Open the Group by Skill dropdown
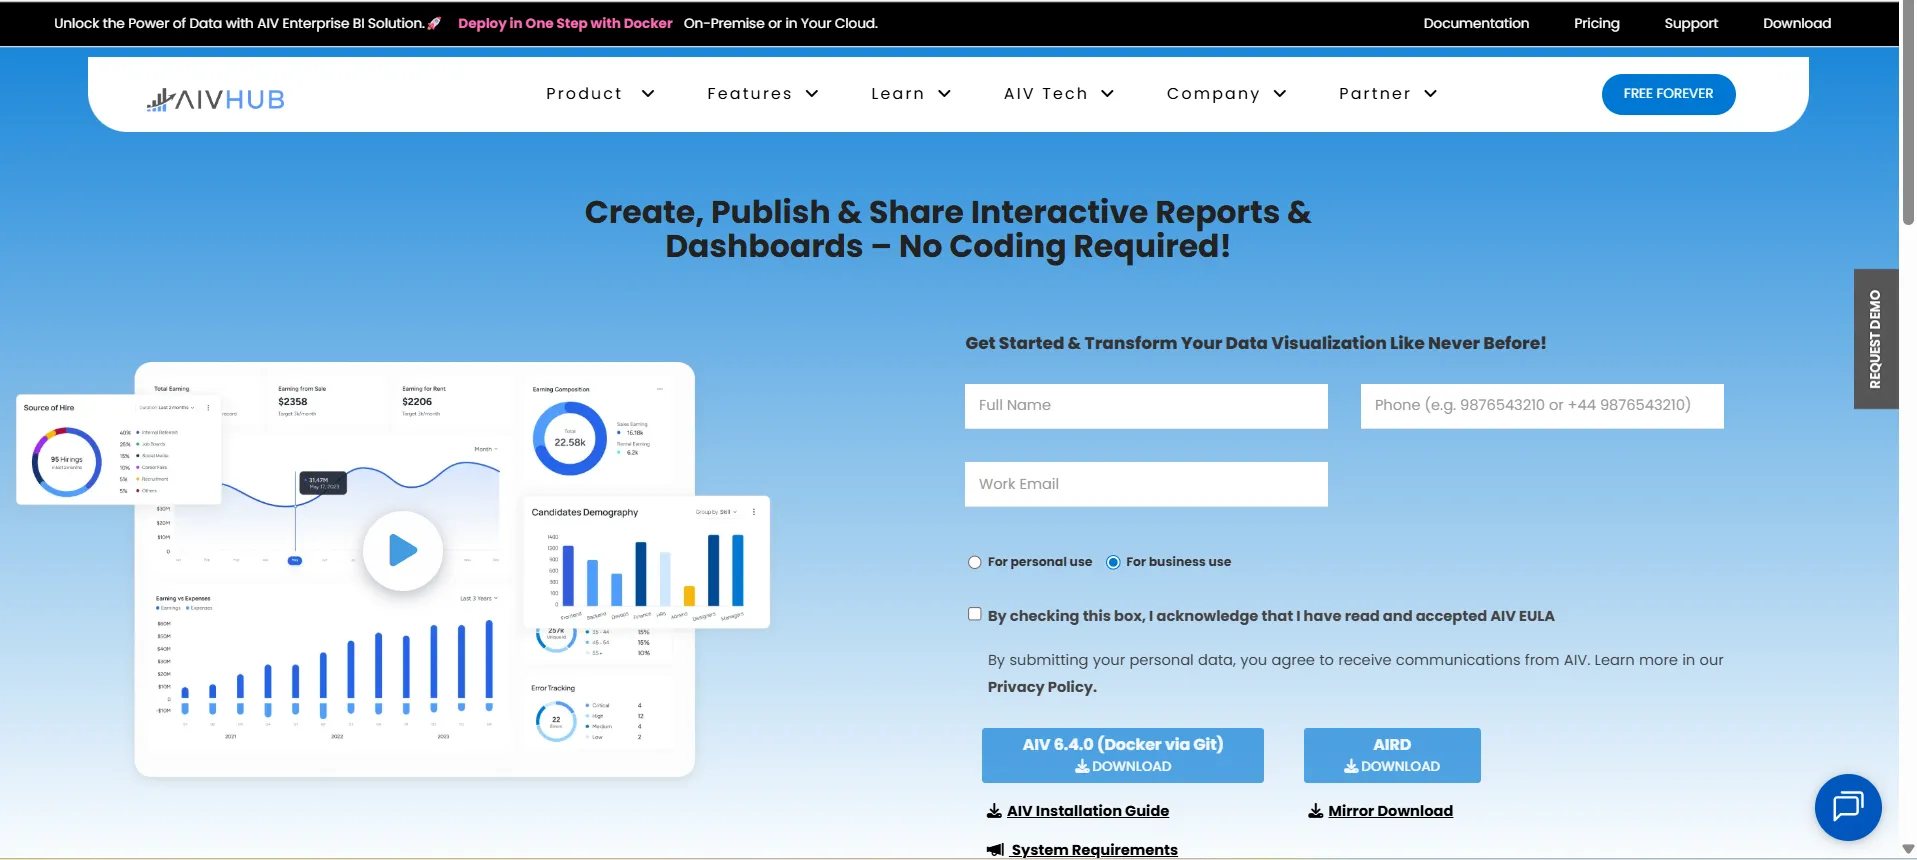 [716, 512]
